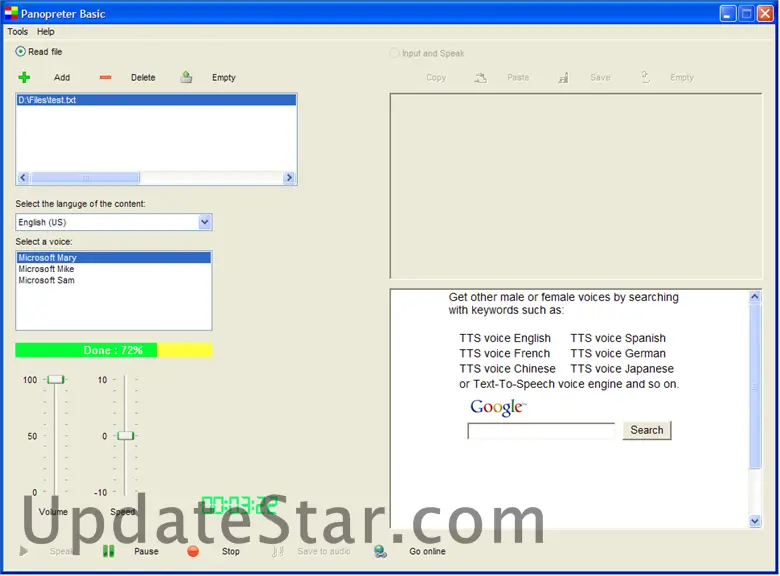Click the green Pause icon

coord(108,551)
